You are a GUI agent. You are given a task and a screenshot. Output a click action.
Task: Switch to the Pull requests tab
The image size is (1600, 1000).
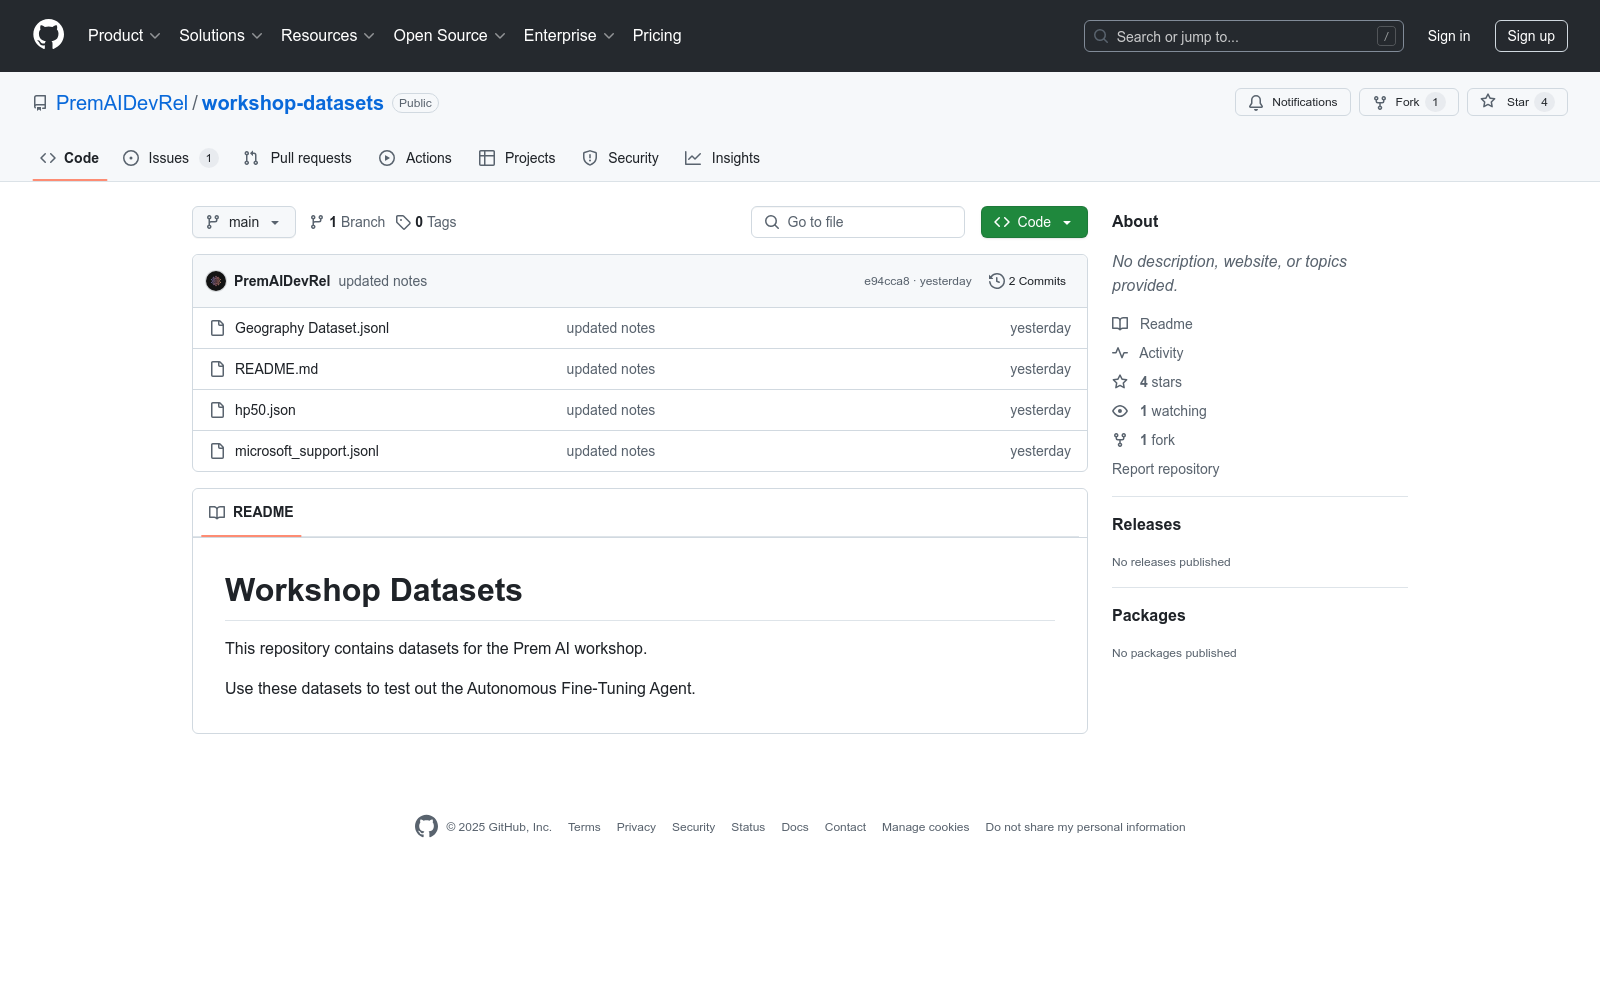(298, 158)
